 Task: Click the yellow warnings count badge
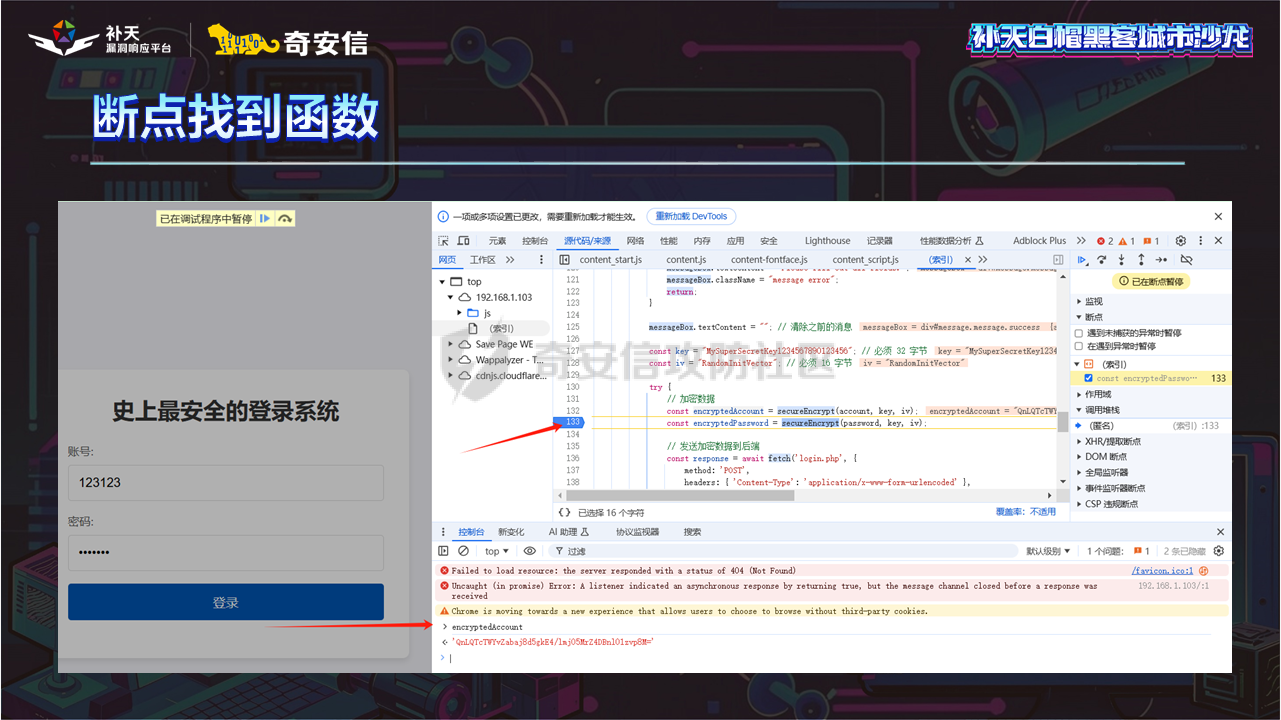click(1126, 241)
